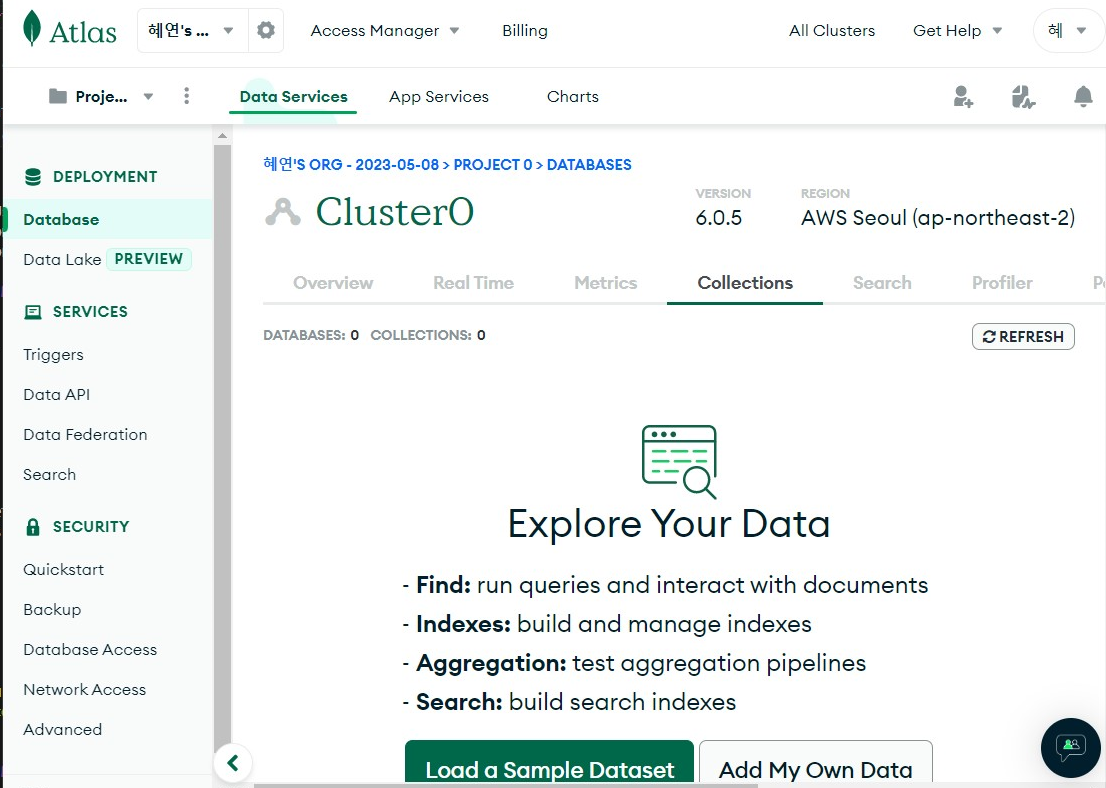Open the cluster Search tab
The height and width of the screenshot is (788, 1106).
pyautogui.click(x=882, y=283)
